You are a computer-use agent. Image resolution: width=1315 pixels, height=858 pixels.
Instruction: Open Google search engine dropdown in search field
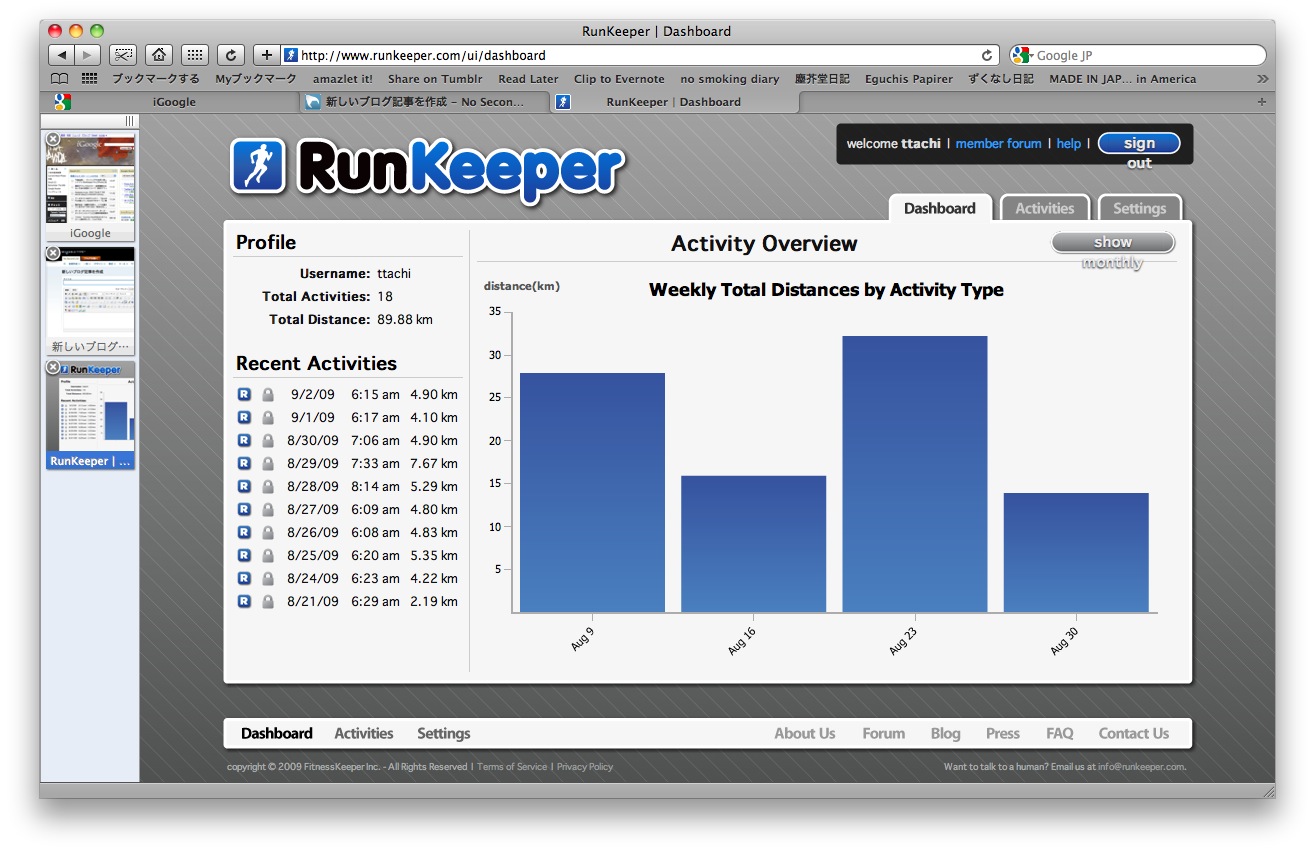pyautogui.click(x=1022, y=56)
